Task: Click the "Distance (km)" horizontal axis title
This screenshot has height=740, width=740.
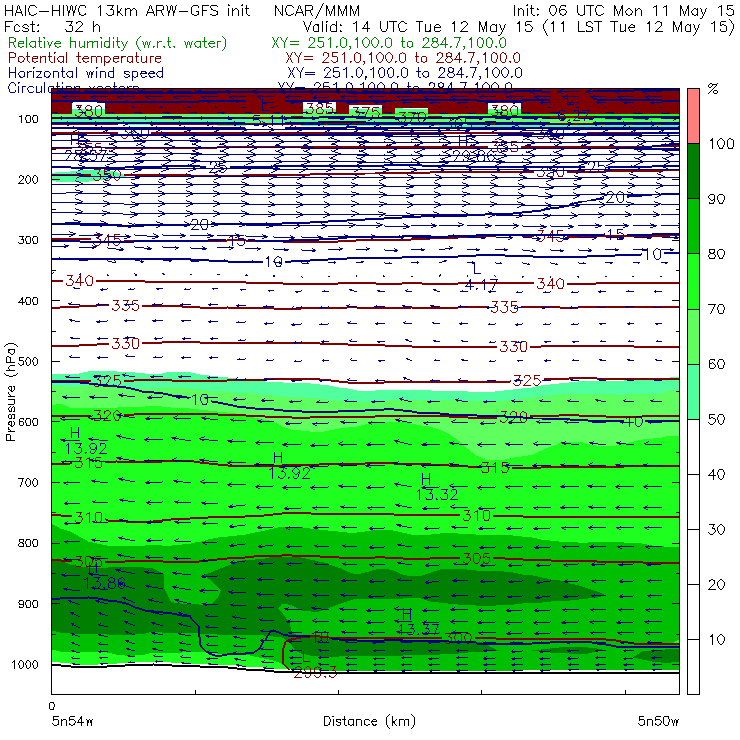Action: pyautogui.click(x=369, y=721)
